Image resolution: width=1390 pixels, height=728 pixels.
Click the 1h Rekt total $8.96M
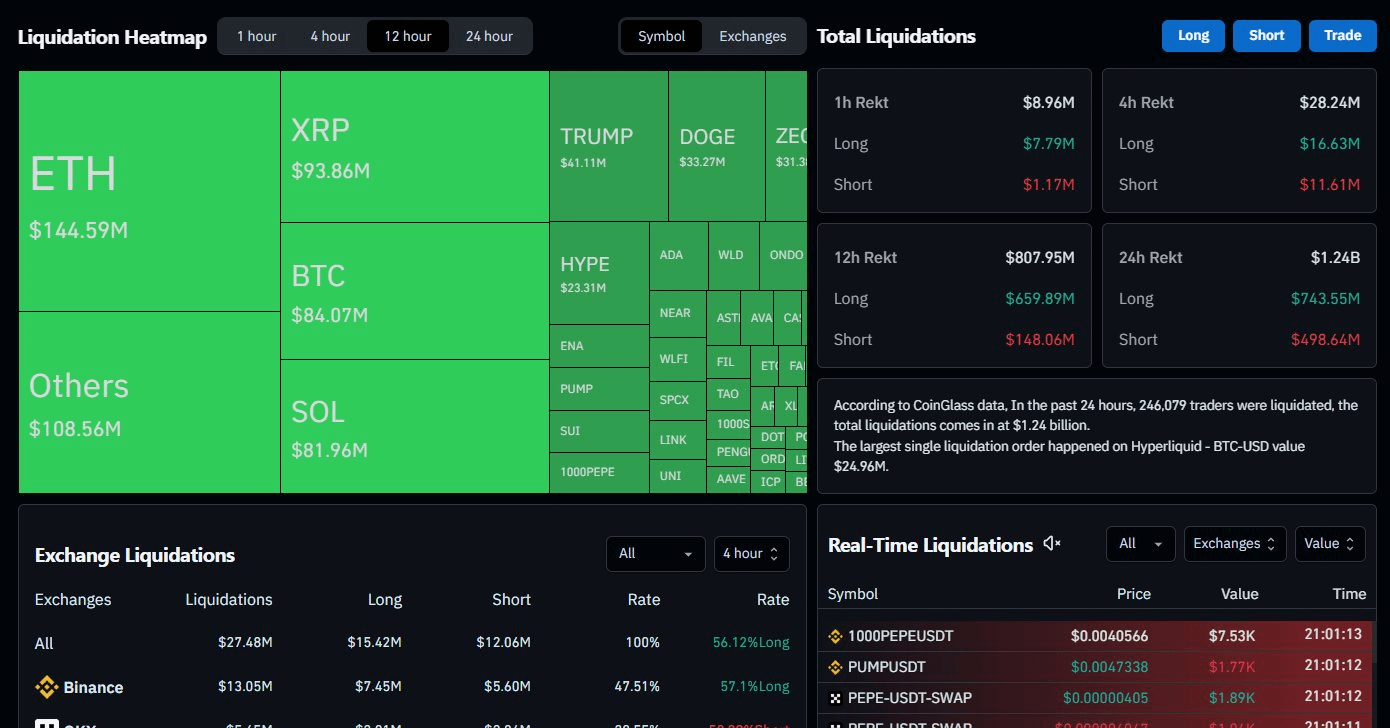(x=1049, y=103)
